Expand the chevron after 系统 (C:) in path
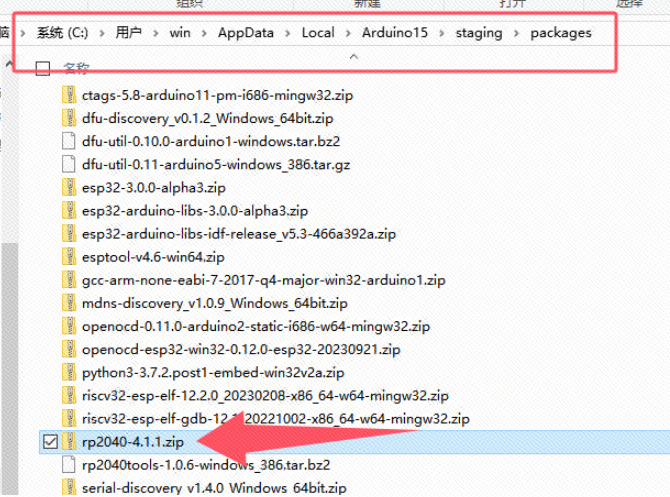 point(102,33)
